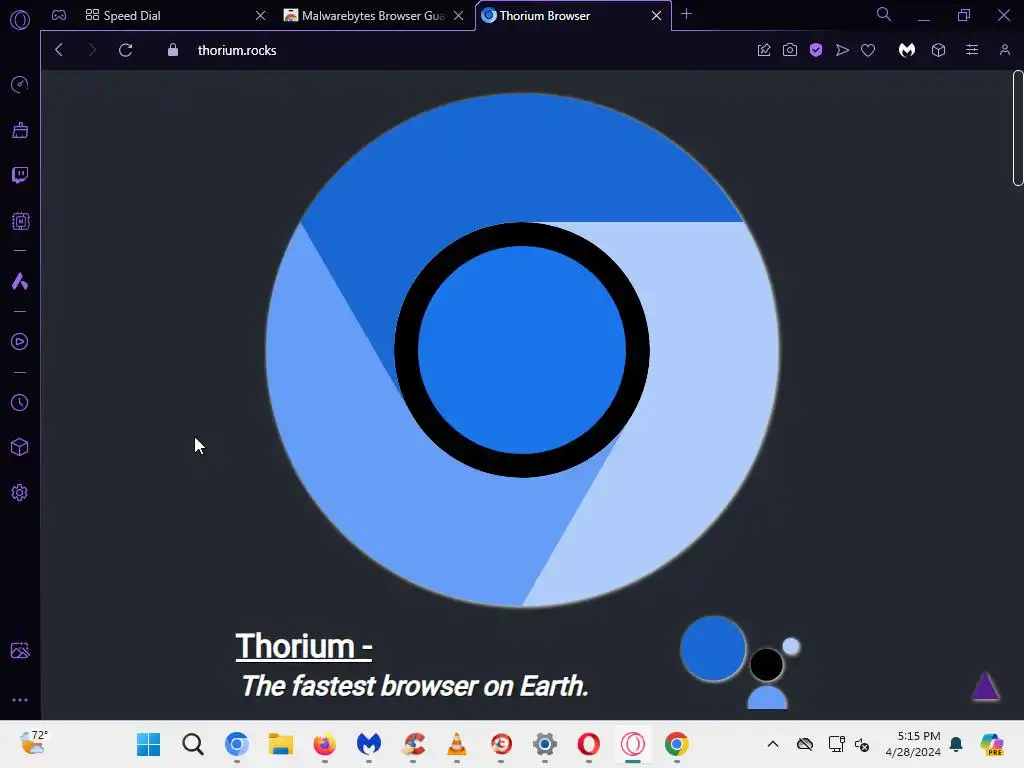Image resolution: width=1024 pixels, height=768 pixels.
Task: Open red Opera browser in taskbar
Action: [588, 744]
